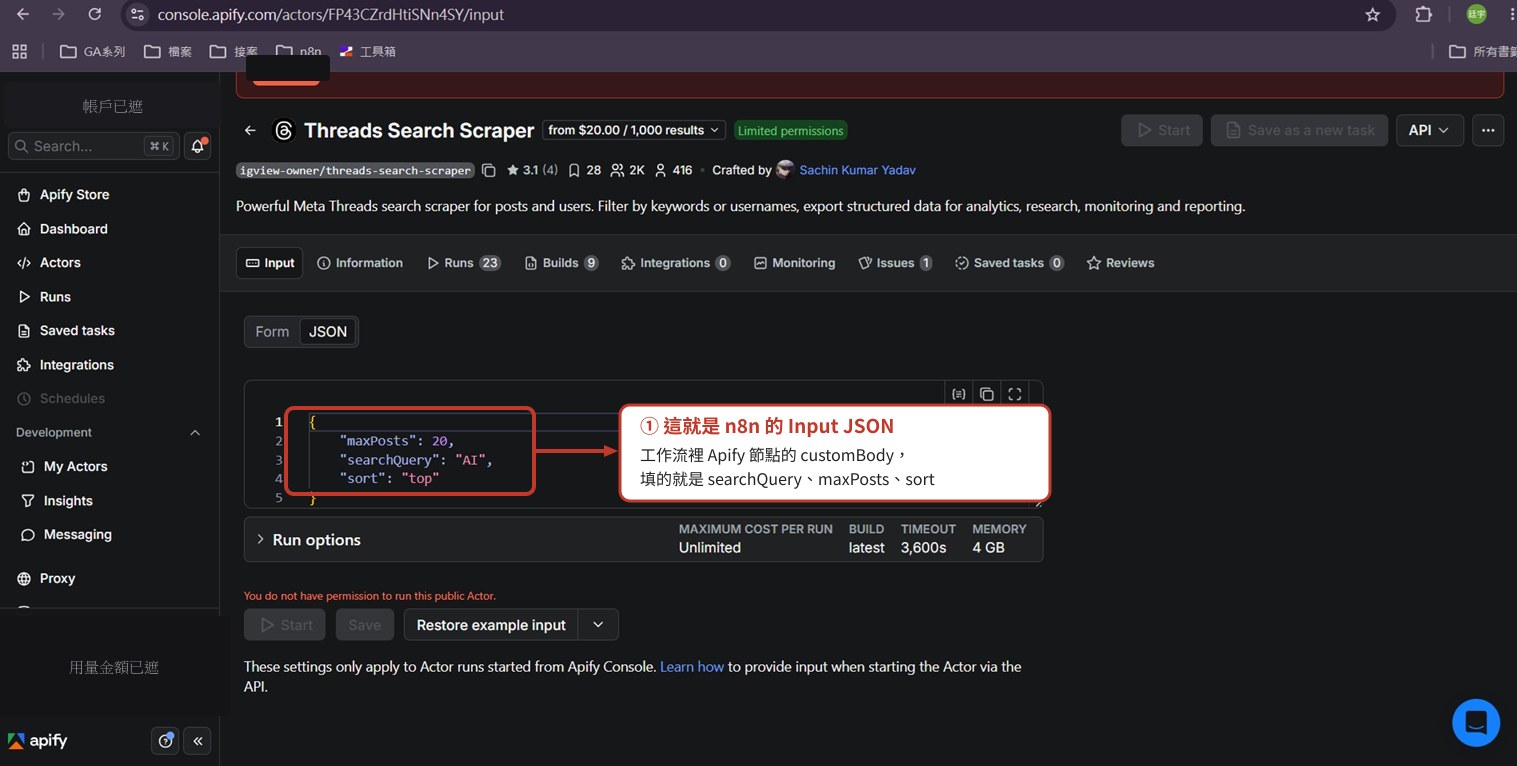This screenshot has height=766, width=1517.
Task: Select the Saved tasks 0 tab
Action: tap(1009, 263)
